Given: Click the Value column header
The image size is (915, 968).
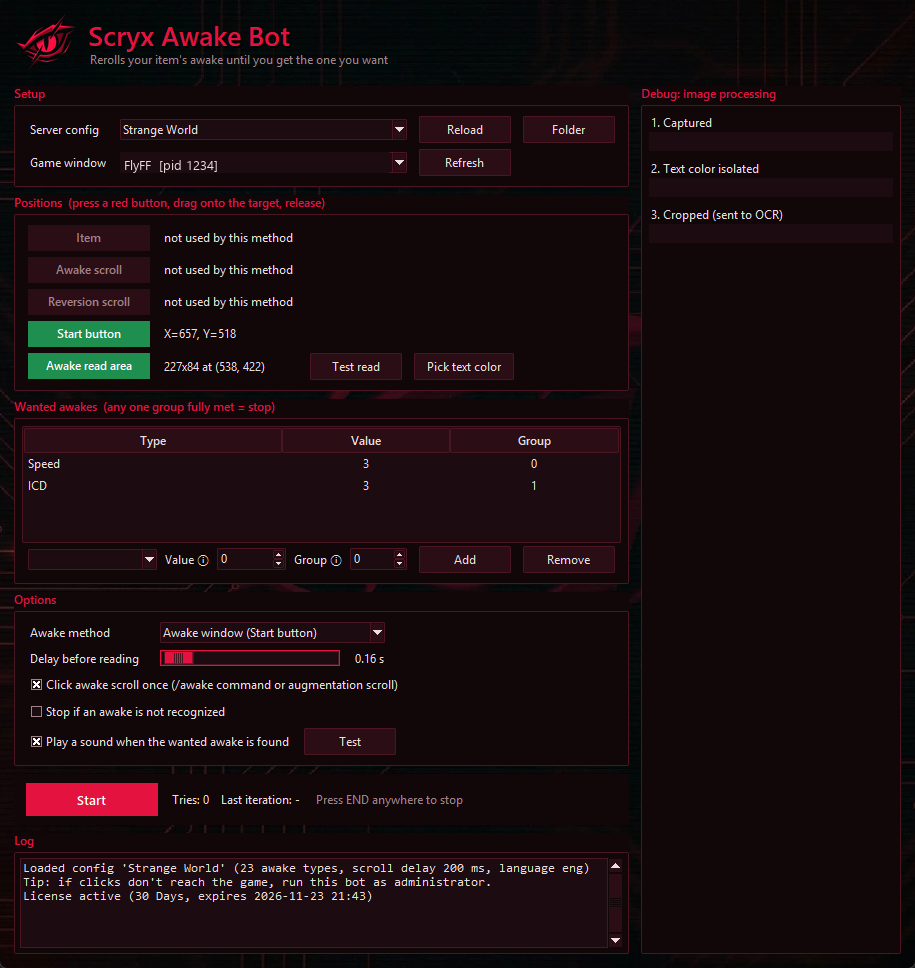Looking at the screenshot, I should coord(366,441).
